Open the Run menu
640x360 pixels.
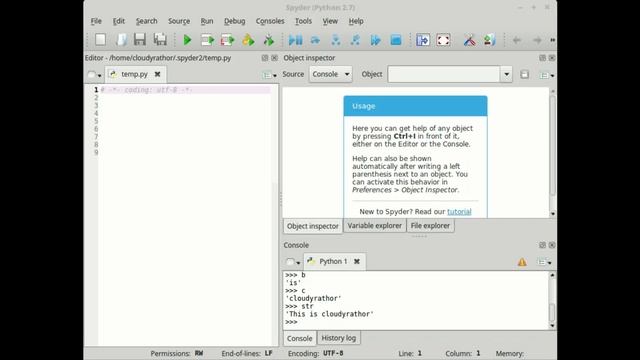pyautogui.click(x=207, y=21)
